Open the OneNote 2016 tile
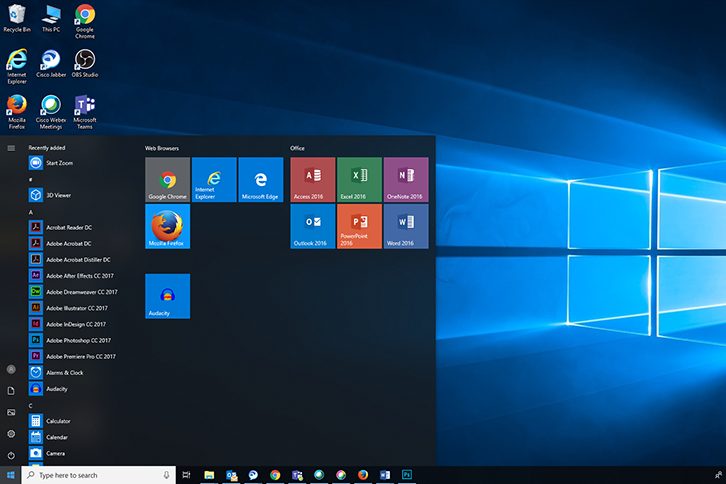This screenshot has width=726, height=484. point(405,179)
